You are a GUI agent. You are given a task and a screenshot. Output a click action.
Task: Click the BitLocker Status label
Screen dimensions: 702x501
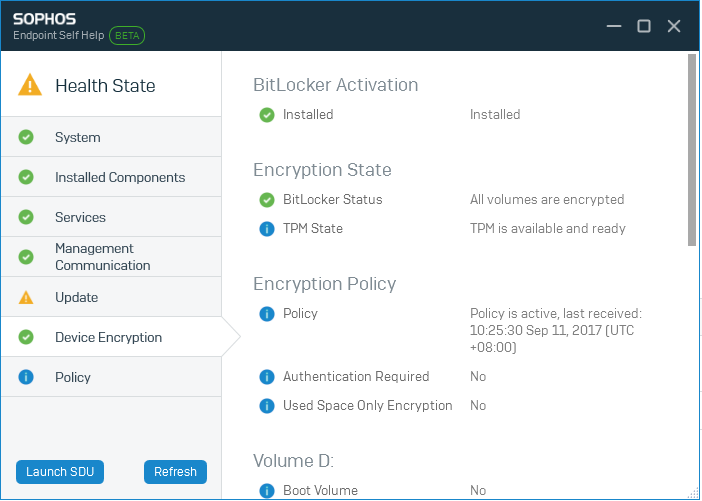pos(333,200)
